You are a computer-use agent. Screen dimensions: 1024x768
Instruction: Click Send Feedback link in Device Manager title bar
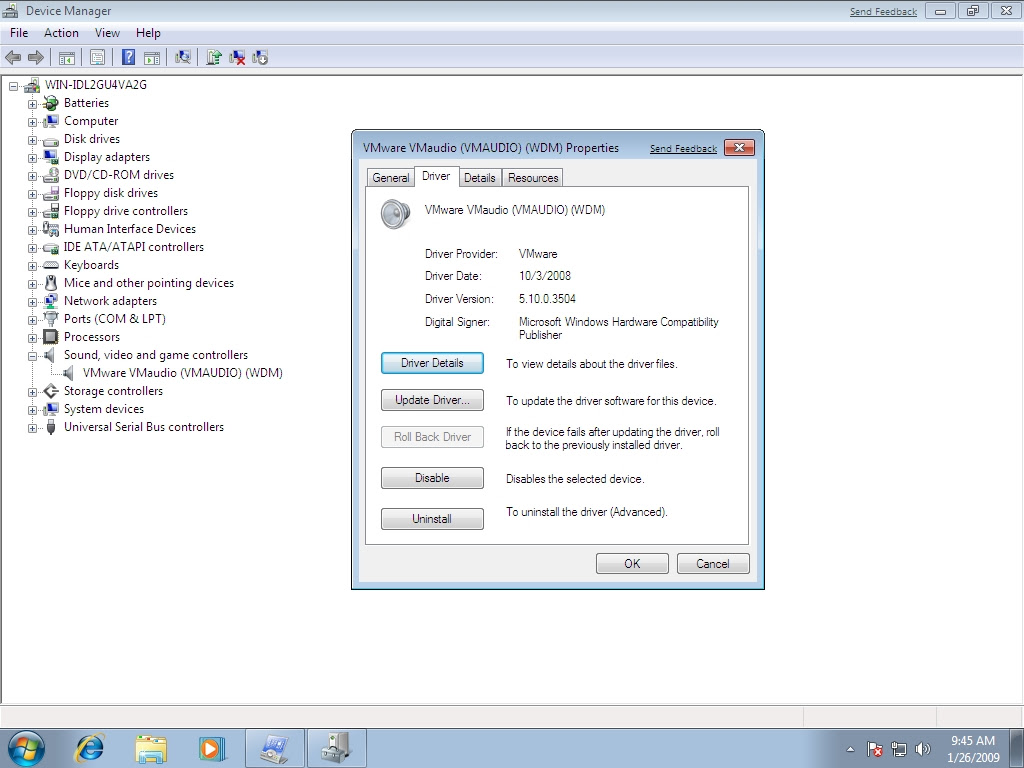[x=883, y=12]
